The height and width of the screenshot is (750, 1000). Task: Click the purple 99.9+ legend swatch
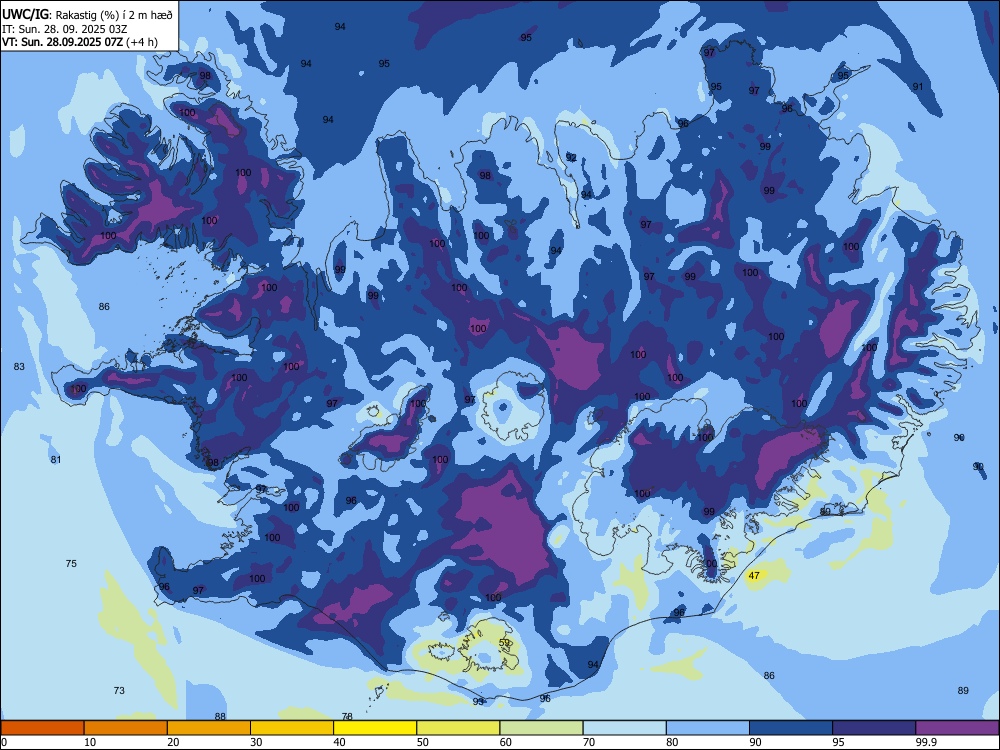(x=957, y=728)
